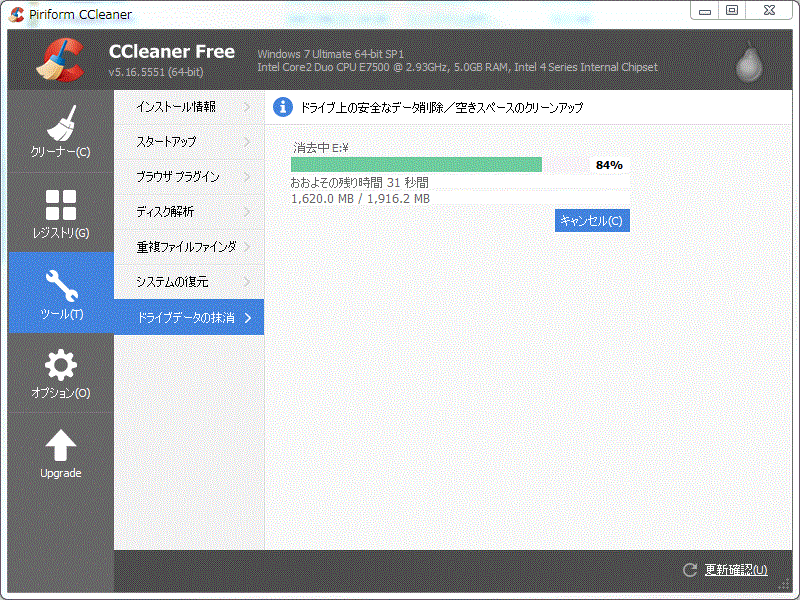This screenshot has width=800, height=600.
Task: Click the 1,620.0 MB / 1,916.2 MB text
Action: point(360,198)
